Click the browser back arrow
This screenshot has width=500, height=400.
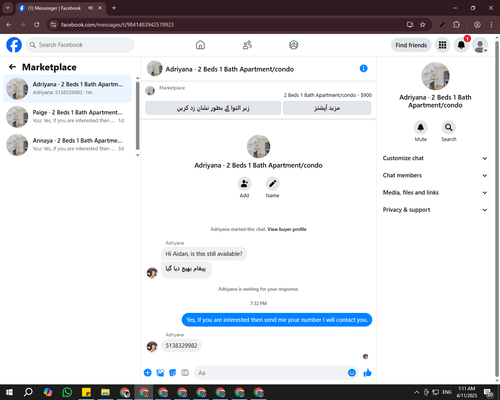9,25
